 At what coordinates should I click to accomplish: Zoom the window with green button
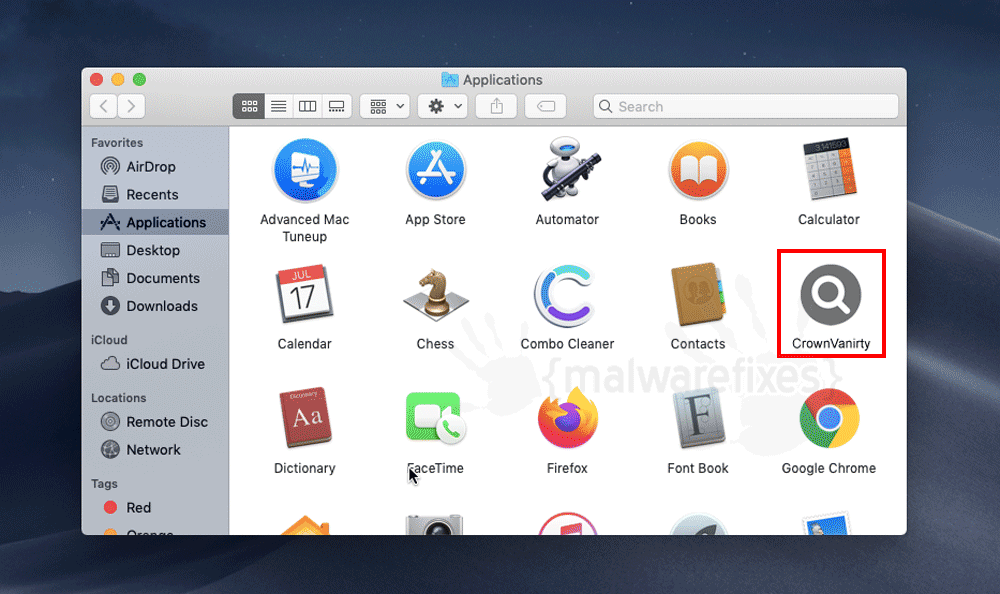[139, 79]
